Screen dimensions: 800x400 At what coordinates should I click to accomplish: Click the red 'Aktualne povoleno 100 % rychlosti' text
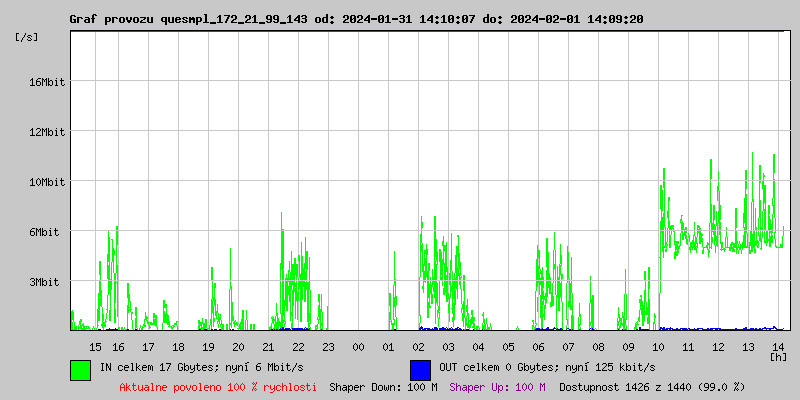tap(218, 386)
